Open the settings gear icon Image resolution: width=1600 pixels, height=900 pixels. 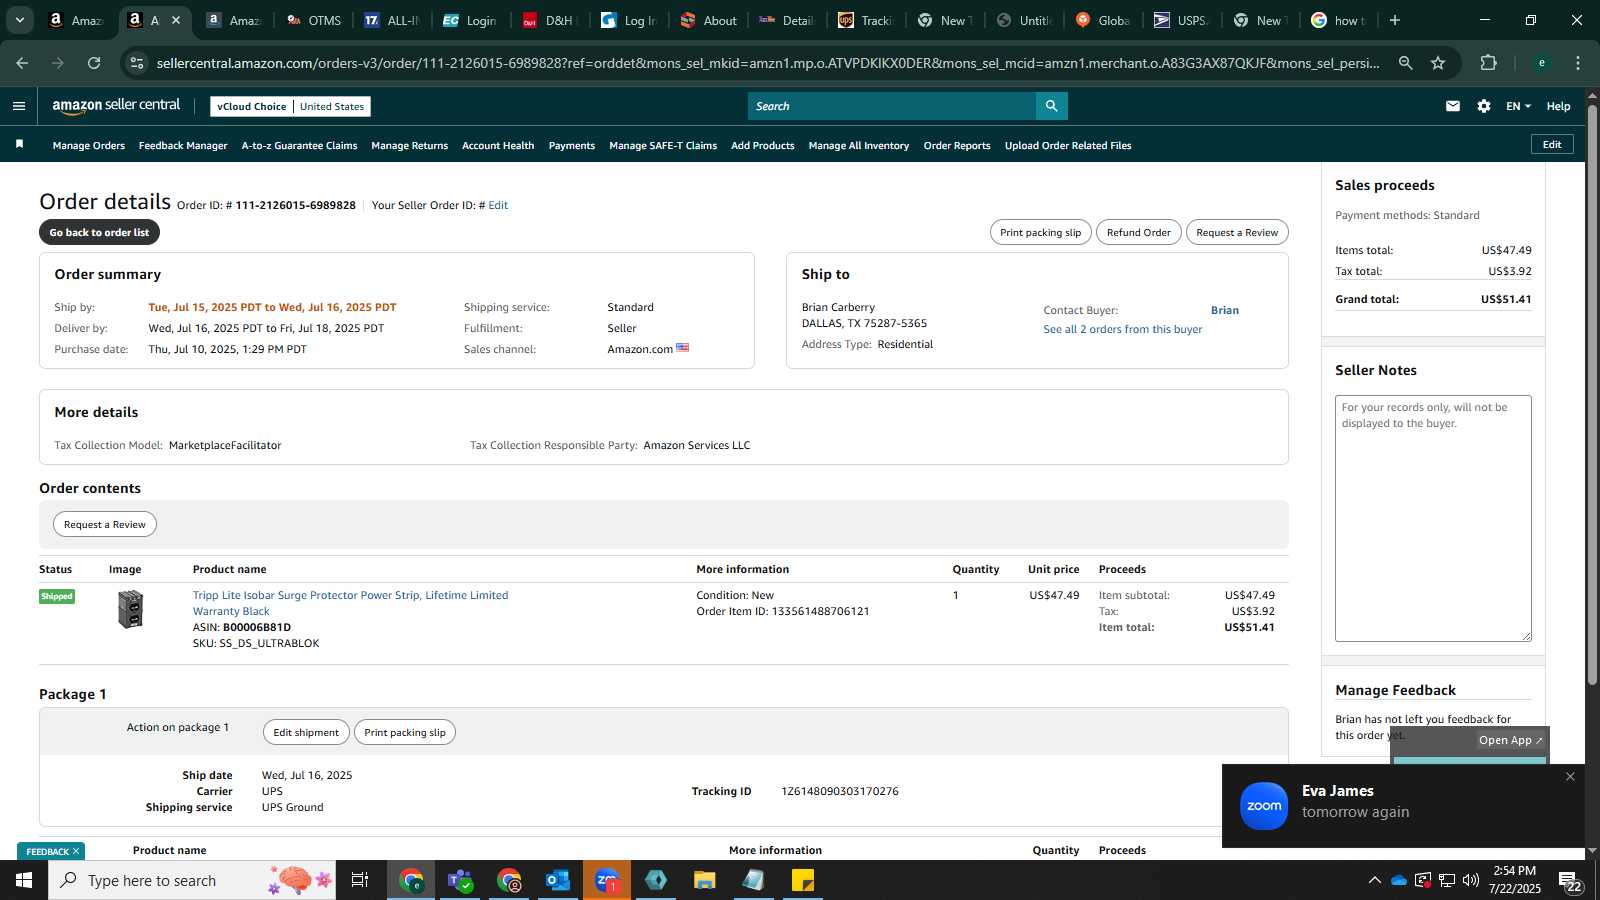click(1484, 106)
